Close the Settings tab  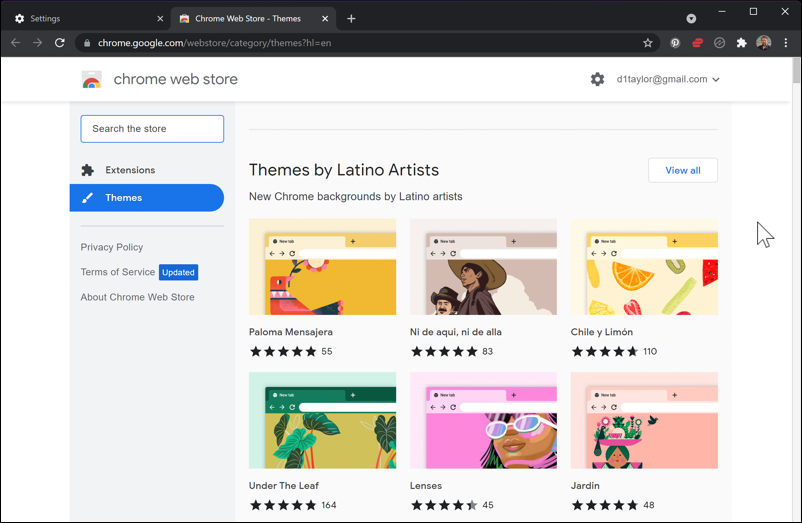coord(160,19)
